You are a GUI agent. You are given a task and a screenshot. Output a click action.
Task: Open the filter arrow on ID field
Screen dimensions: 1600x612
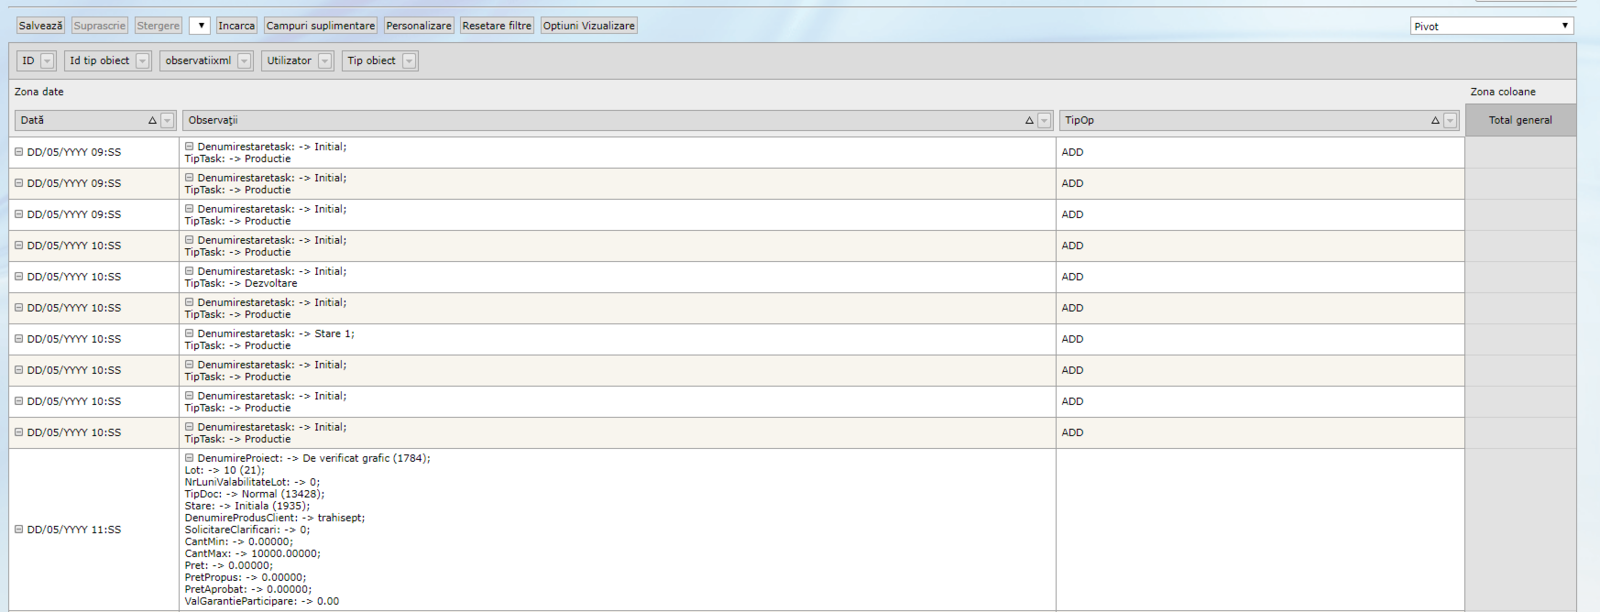pyautogui.click(x=47, y=62)
